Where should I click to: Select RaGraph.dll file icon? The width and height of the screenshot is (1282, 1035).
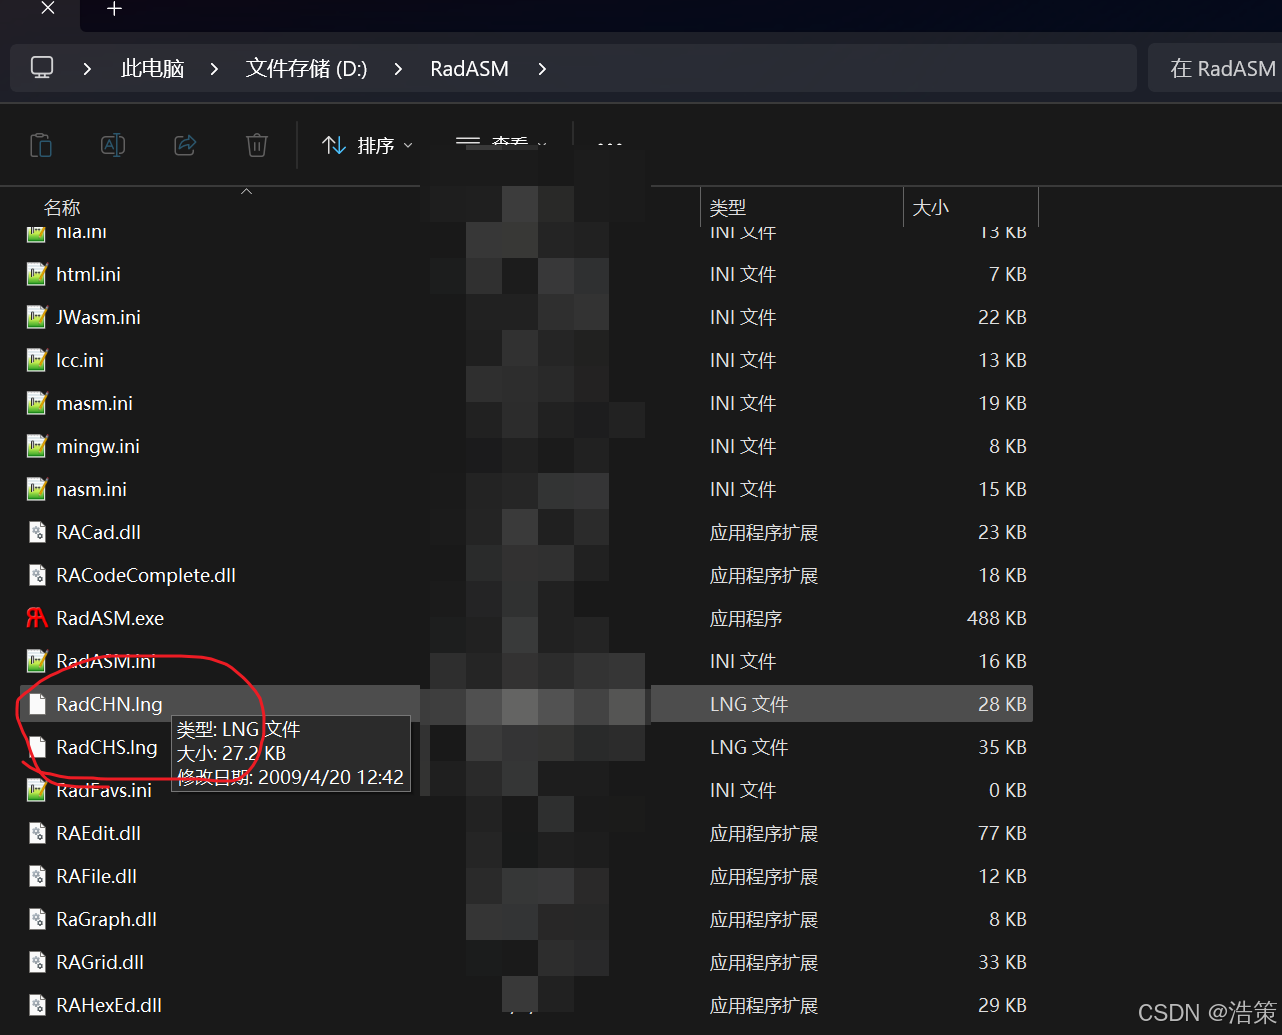click(x=37, y=919)
